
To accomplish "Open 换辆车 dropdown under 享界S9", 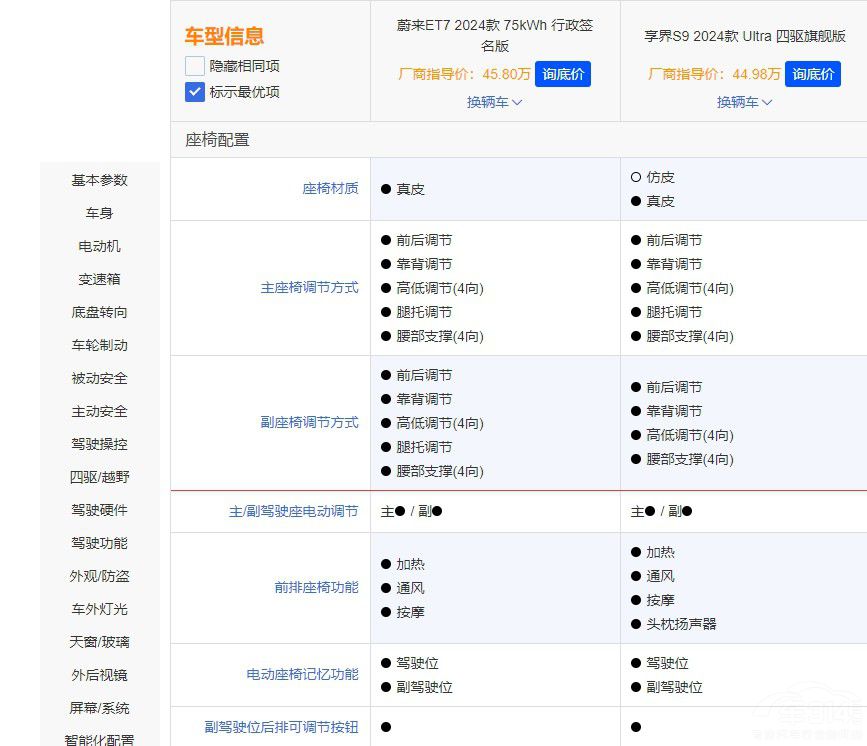I will pyautogui.click(x=743, y=102).
